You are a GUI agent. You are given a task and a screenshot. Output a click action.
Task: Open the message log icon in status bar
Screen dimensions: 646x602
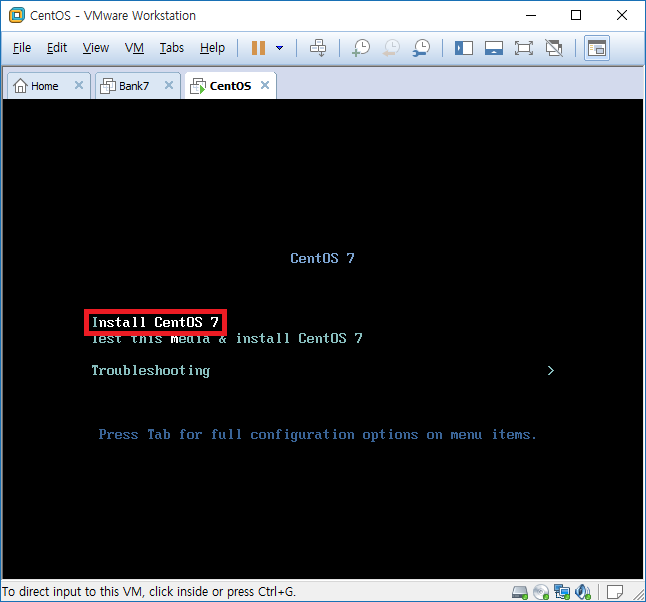[615, 592]
